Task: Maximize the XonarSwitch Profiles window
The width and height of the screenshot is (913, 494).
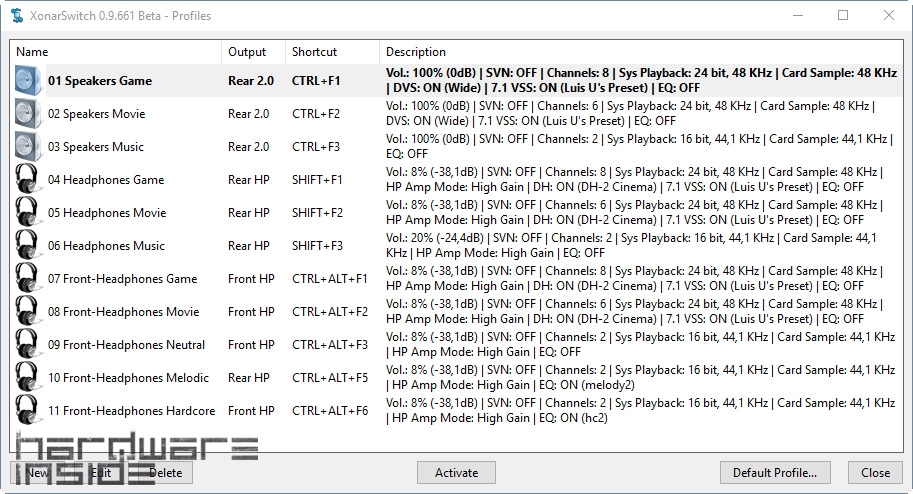Action: click(x=843, y=16)
